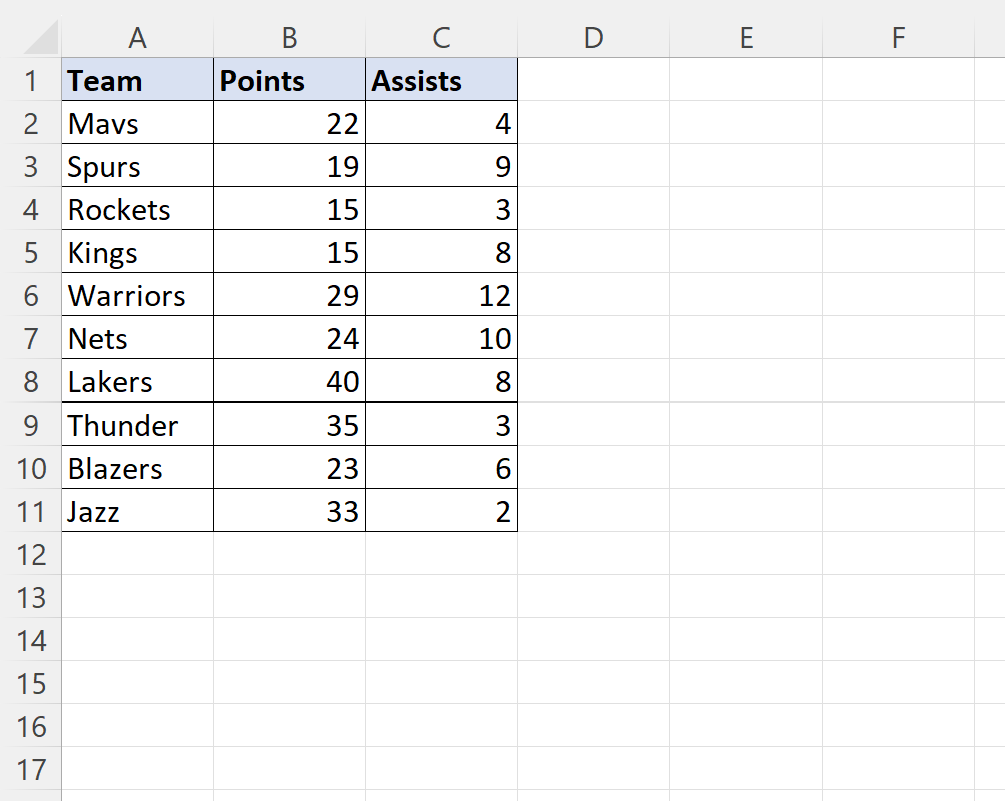Click the Warriors assists value 12

click(441, 296)
